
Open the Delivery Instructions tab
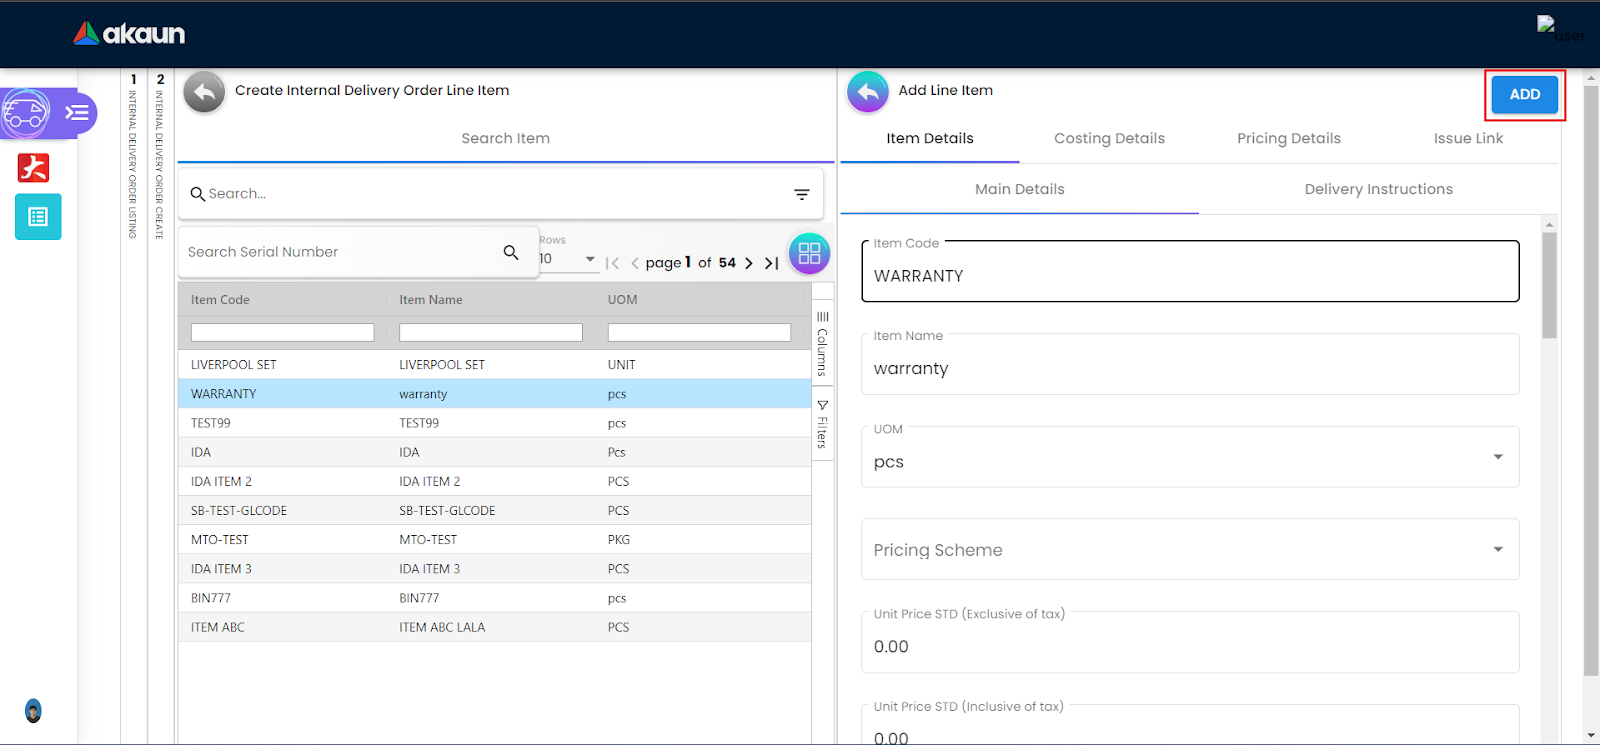coord(1378,189)
